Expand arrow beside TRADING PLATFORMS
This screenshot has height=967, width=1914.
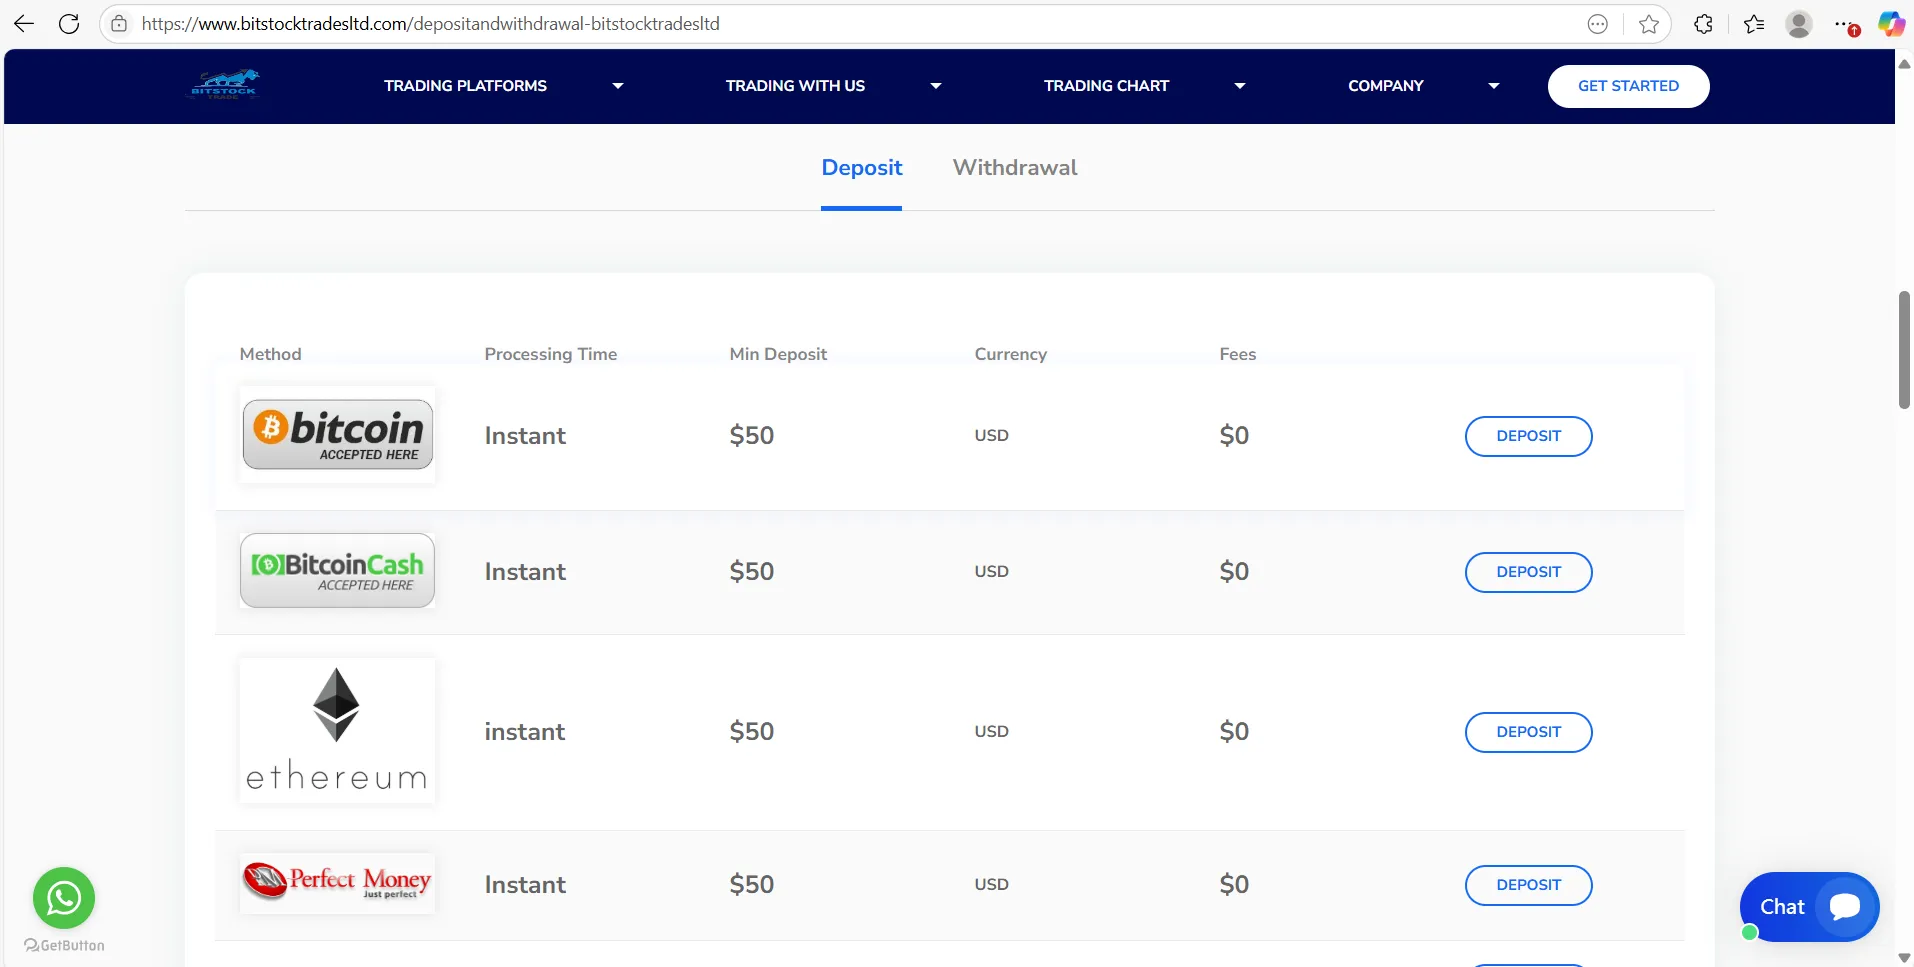pos(618,86)
